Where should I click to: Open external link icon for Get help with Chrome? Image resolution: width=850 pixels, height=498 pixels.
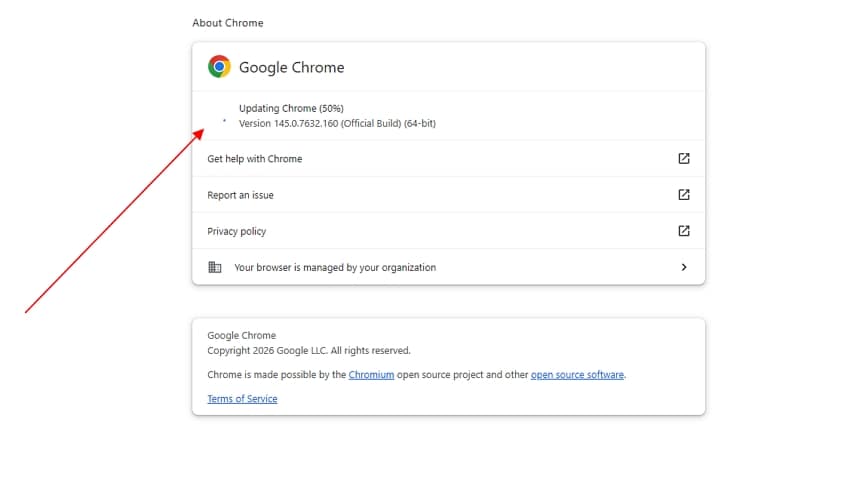click(x=684, y=158)
